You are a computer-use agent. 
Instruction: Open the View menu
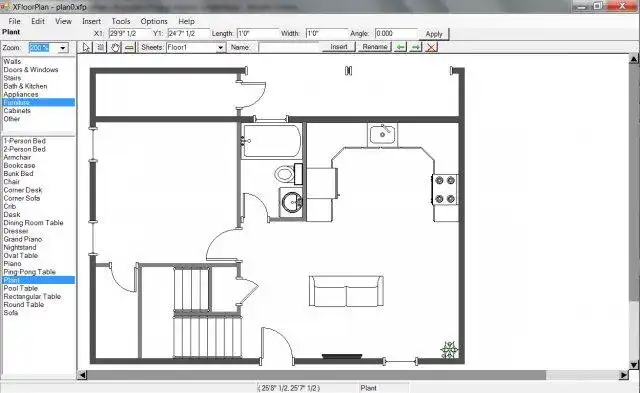63,21
